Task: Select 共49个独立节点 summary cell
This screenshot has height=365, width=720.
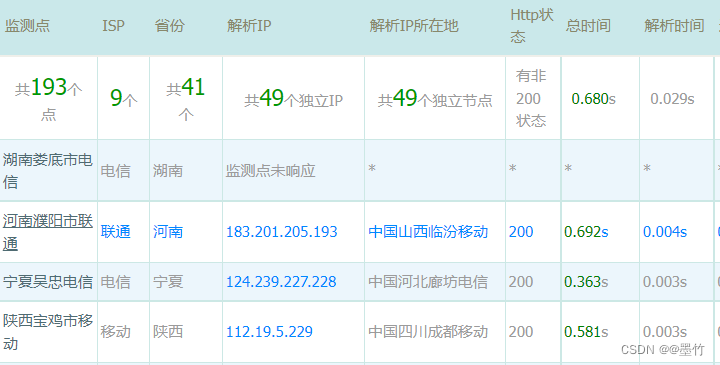Action: (435, 98)
